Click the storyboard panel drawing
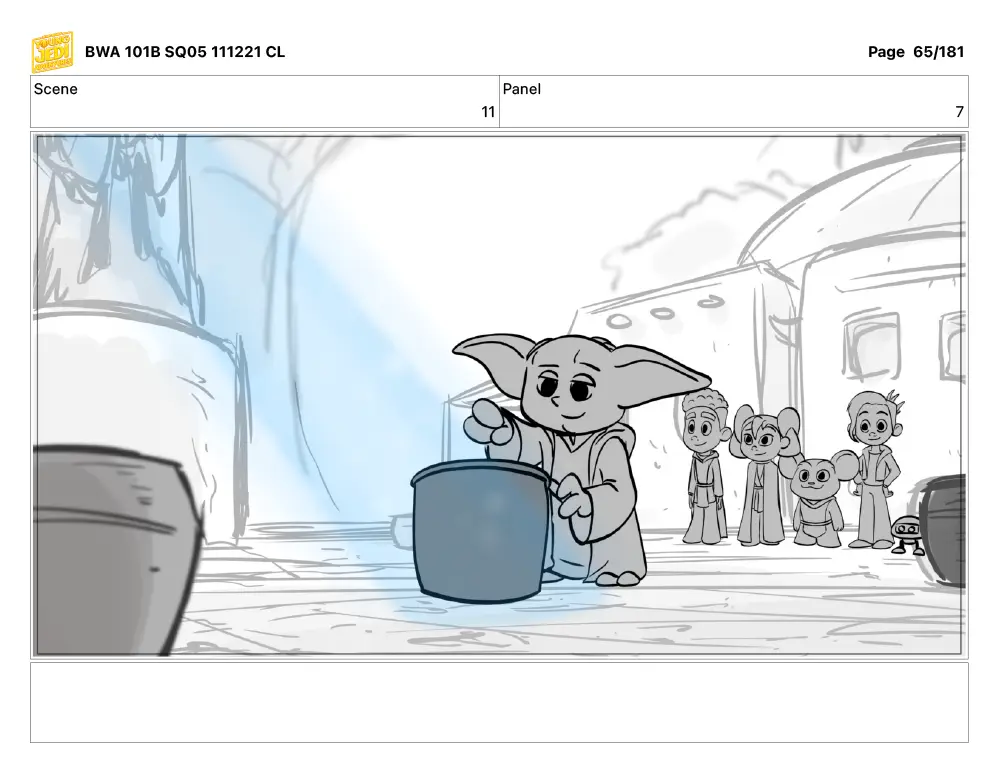 point(499,395)
